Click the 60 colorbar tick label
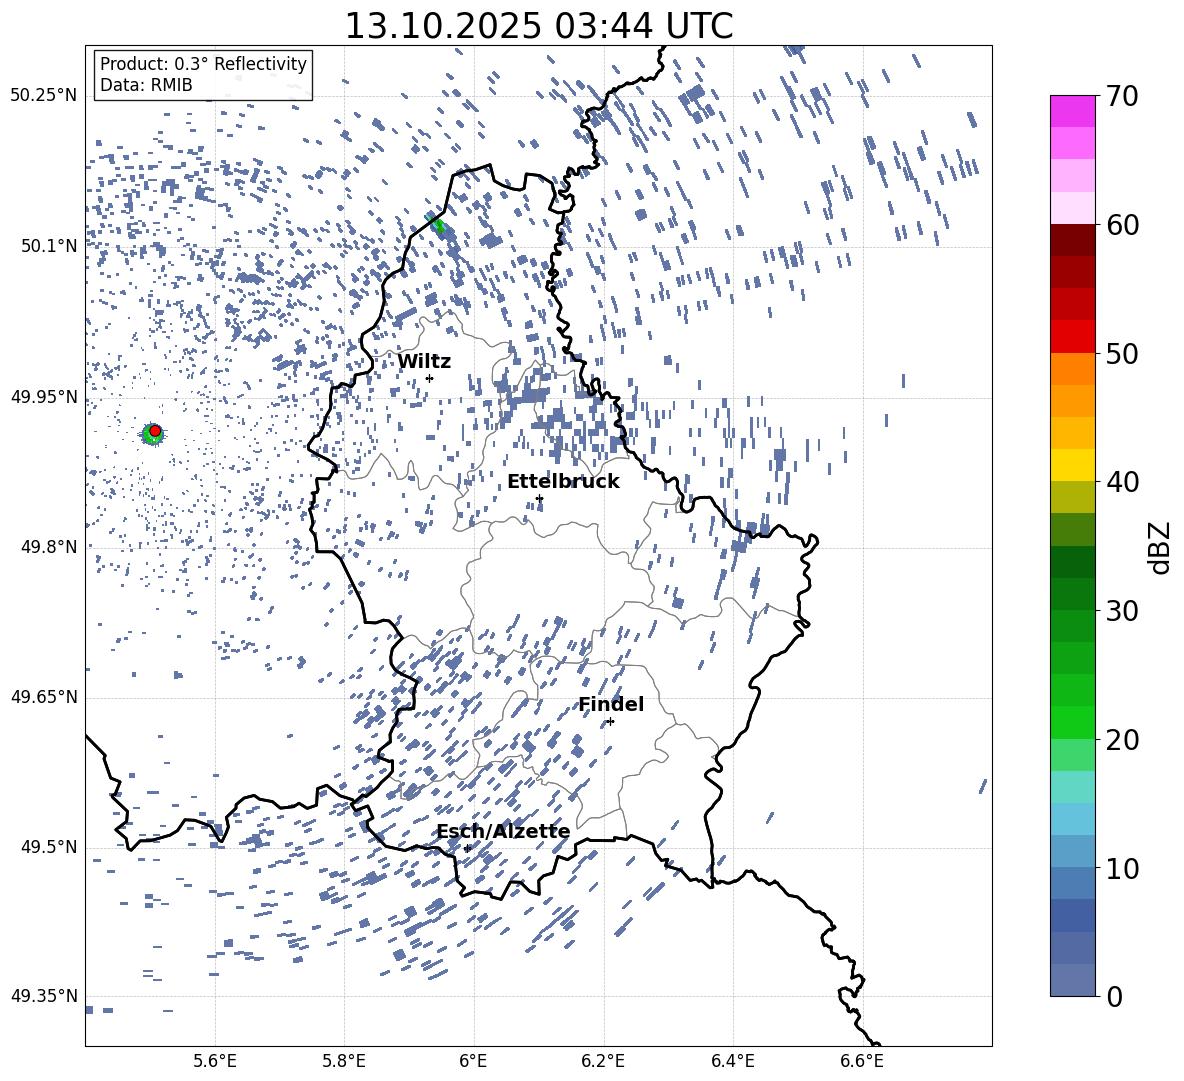 point(1122,225)
